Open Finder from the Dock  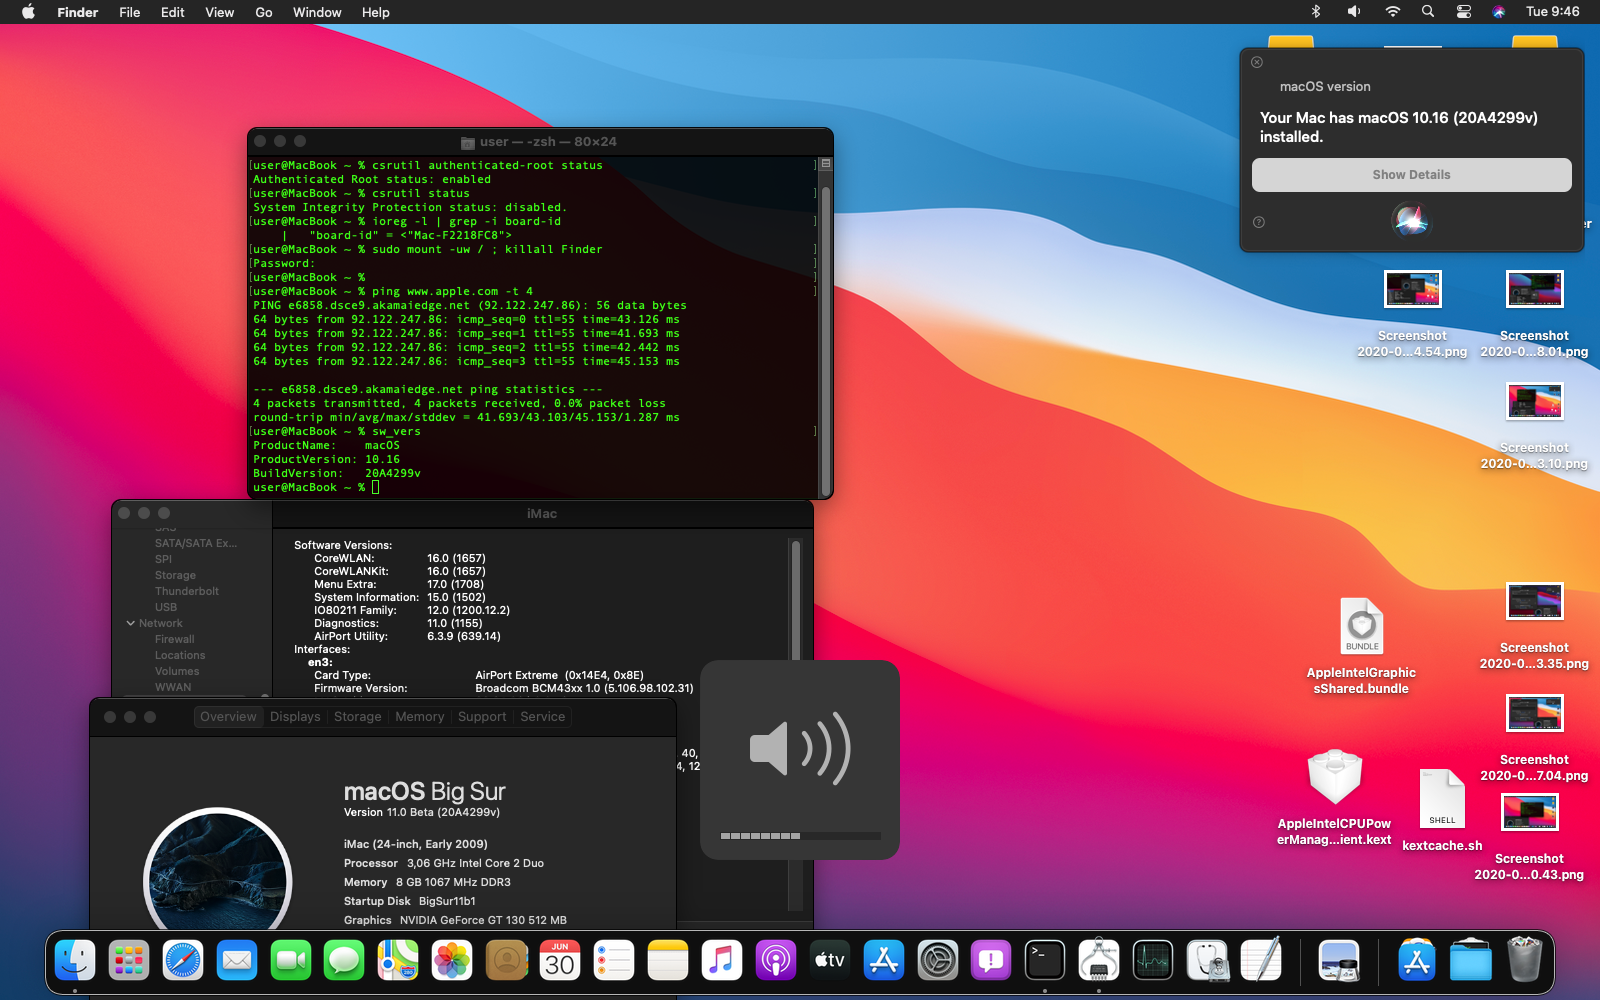[75, 961]
